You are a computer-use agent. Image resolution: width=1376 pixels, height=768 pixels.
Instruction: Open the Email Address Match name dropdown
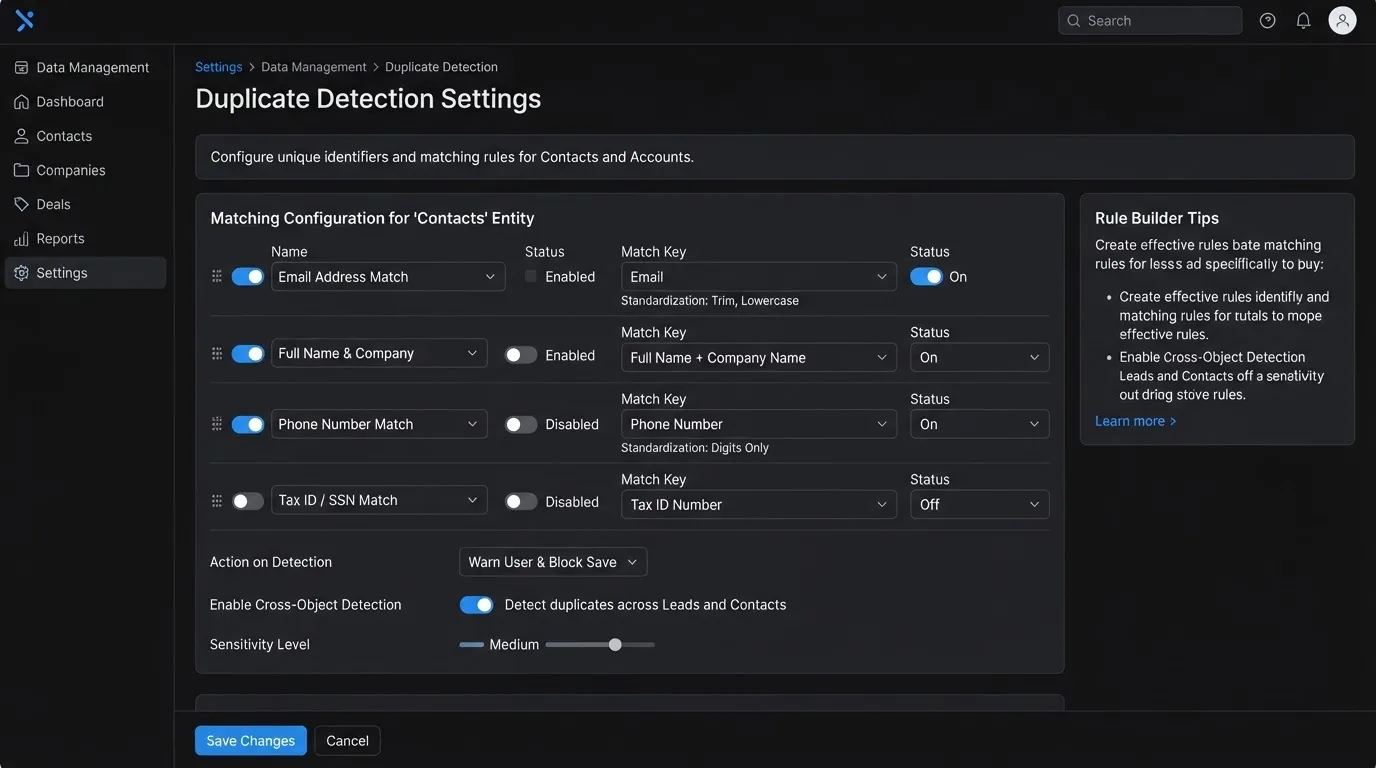(388, 277)
